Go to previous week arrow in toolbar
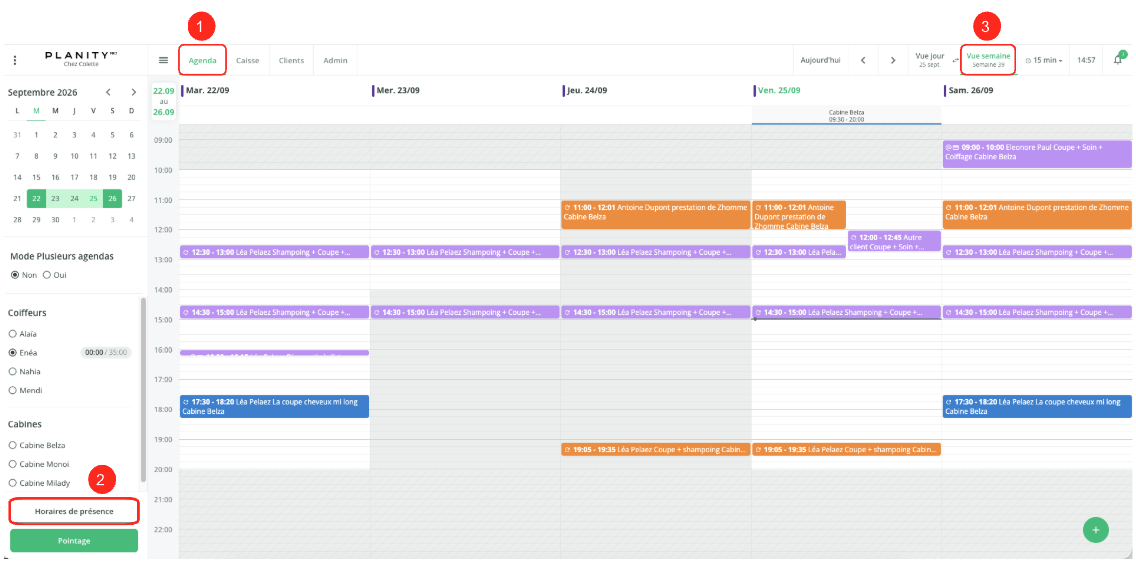 (x=863, y=60)
